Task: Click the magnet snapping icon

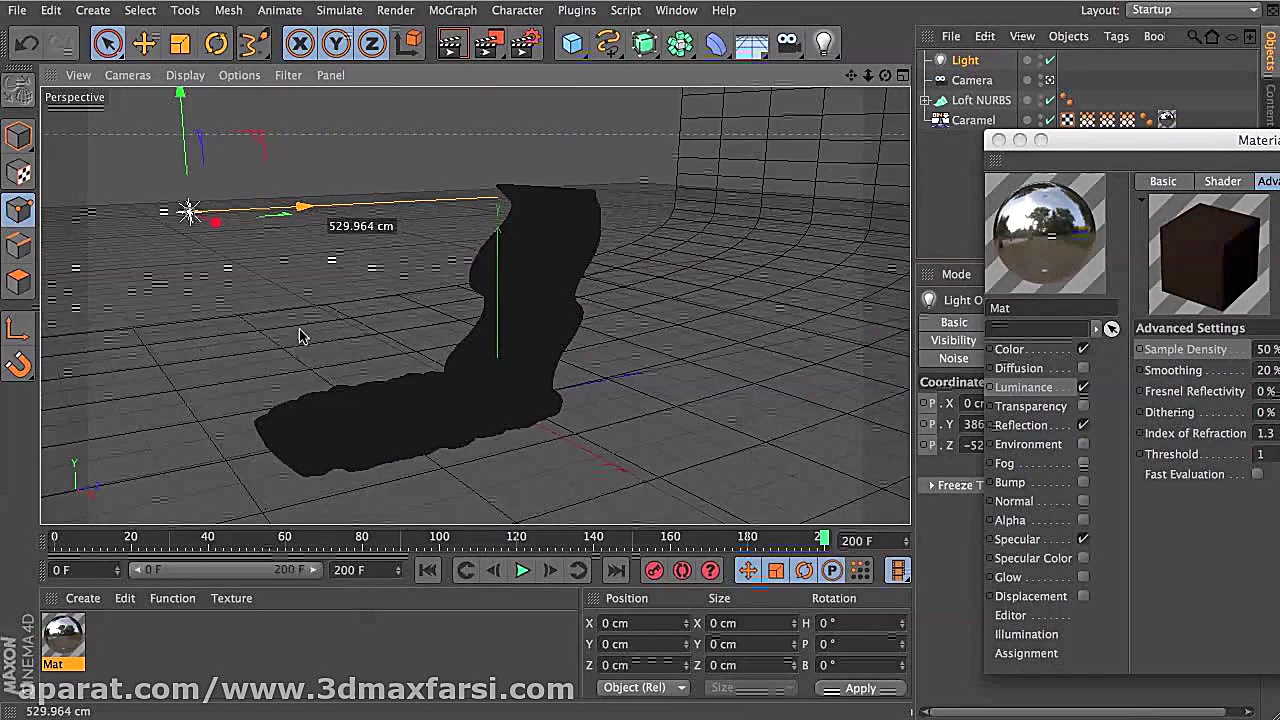Action: (19, 365)
